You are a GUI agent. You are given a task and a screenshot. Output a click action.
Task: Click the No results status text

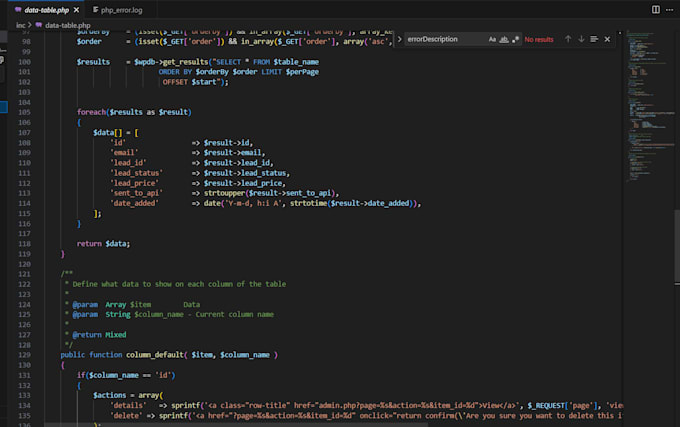coord(539,39)
